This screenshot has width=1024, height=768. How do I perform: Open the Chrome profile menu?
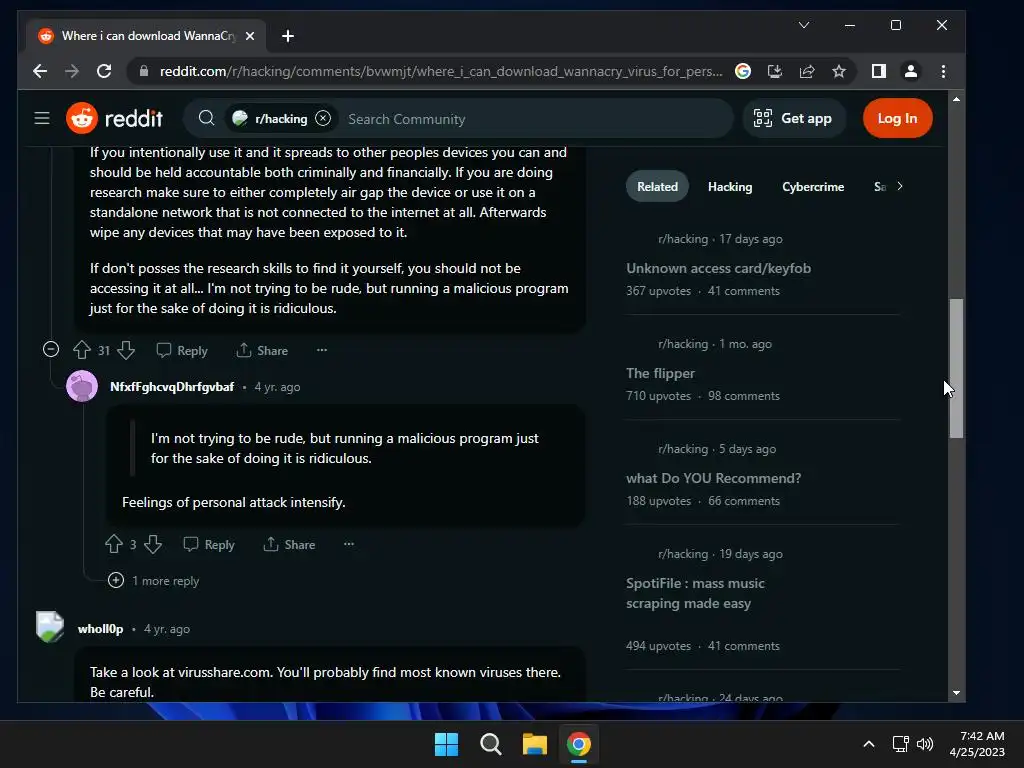pos(911,71)
